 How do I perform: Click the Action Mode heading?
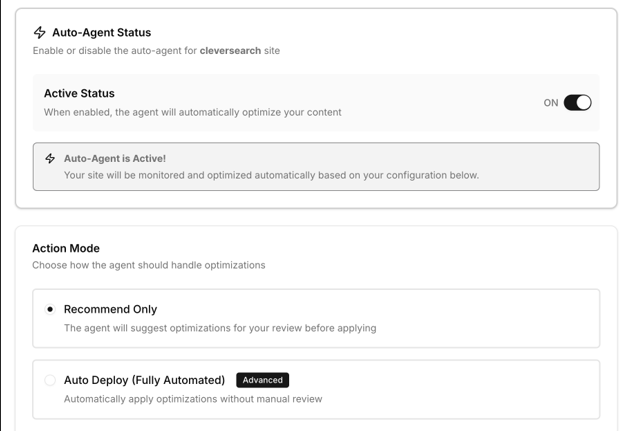[66, 248]
